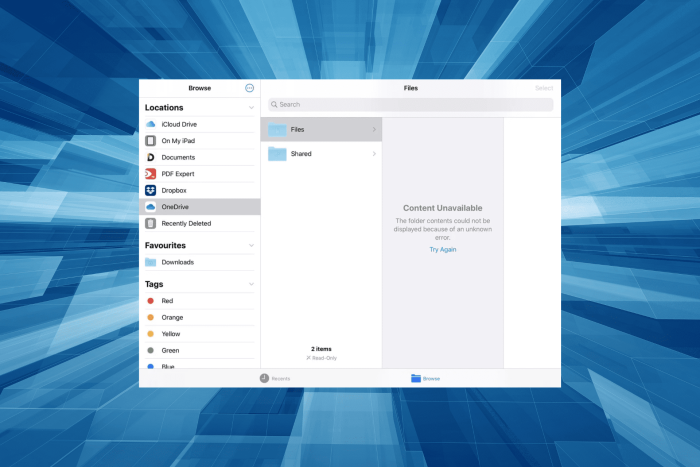Open the PDF Expert location
700x467 pixels.
(200, 174)
